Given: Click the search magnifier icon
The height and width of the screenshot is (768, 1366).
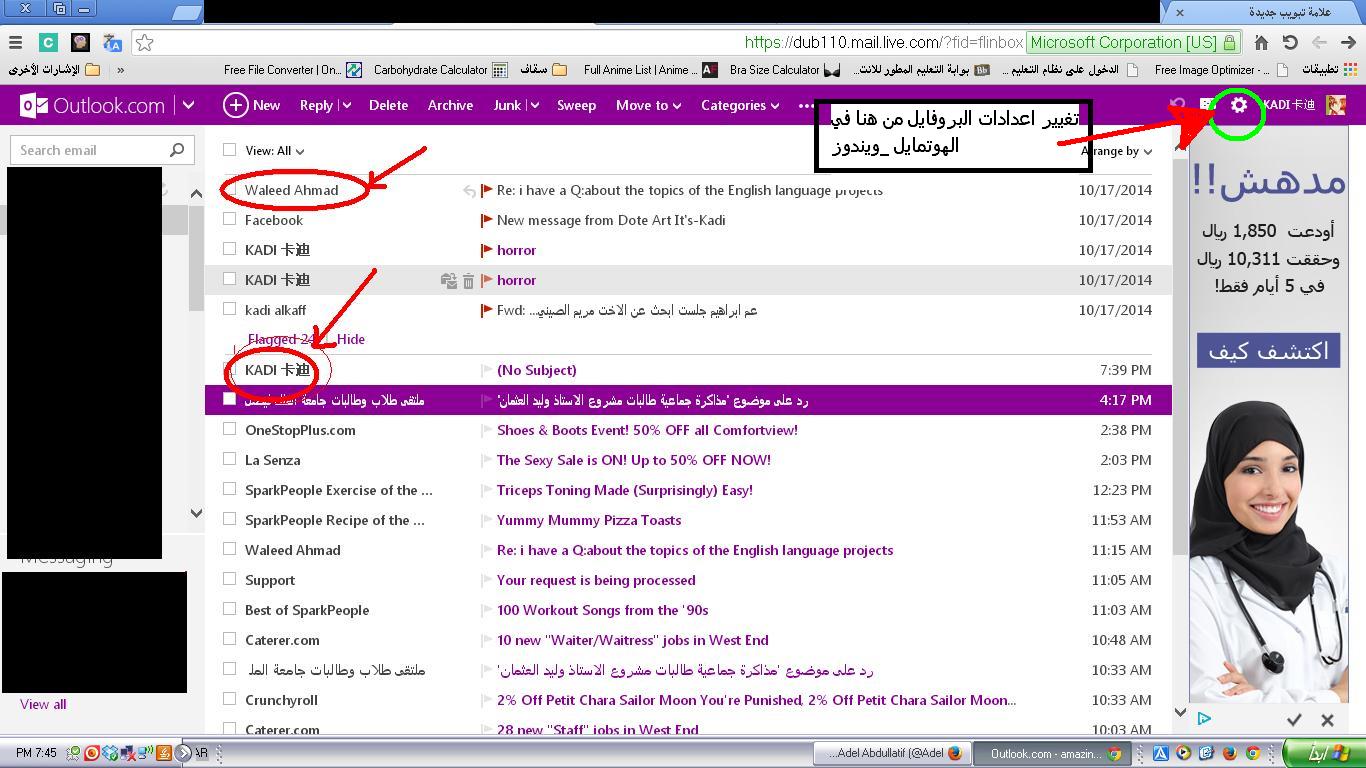Looking at the screenshot, I should (177, 150).
